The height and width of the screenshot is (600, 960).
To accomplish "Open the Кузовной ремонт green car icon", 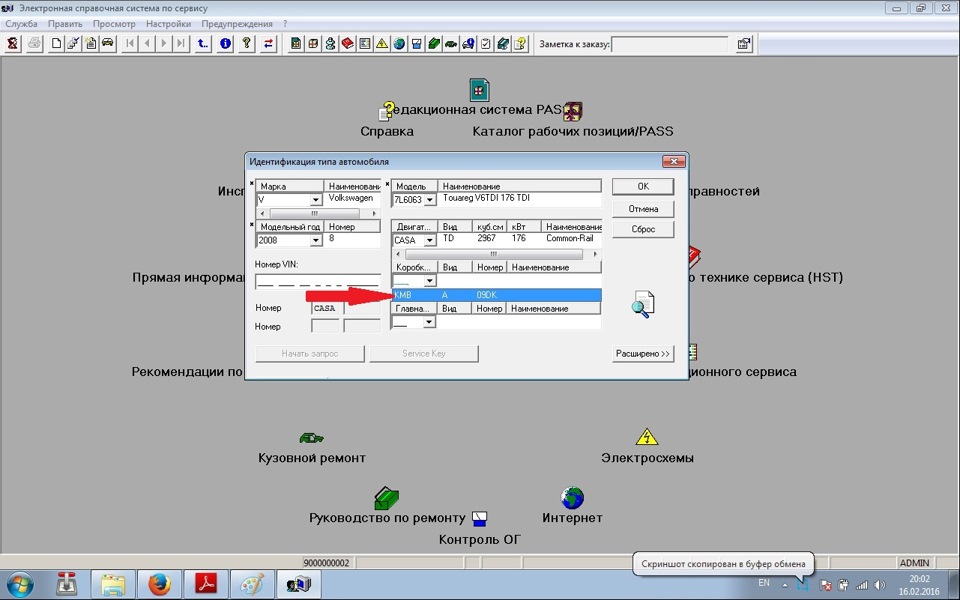I will point(311,438).
